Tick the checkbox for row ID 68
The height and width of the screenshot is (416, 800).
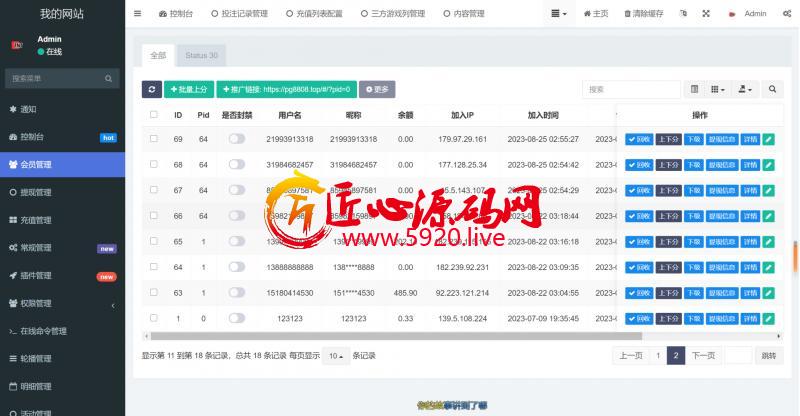pos(154,164)
